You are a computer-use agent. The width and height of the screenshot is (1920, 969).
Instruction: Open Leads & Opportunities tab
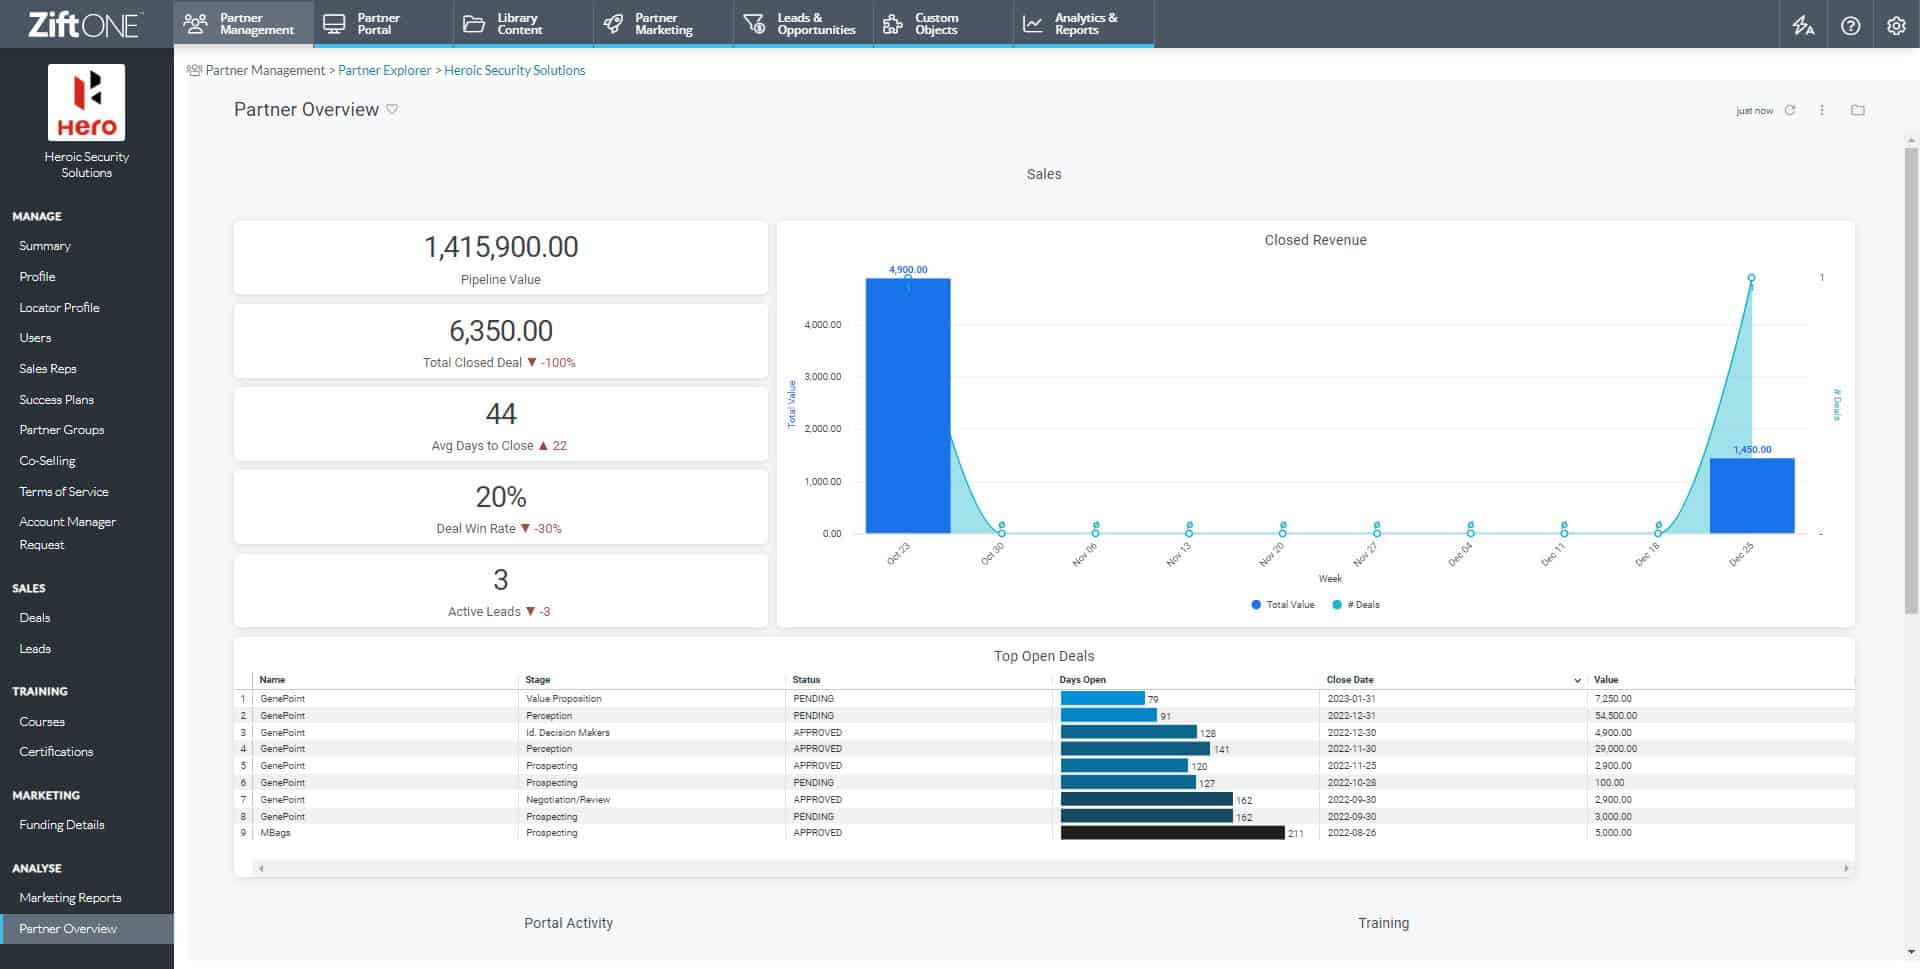pos(803,24)
